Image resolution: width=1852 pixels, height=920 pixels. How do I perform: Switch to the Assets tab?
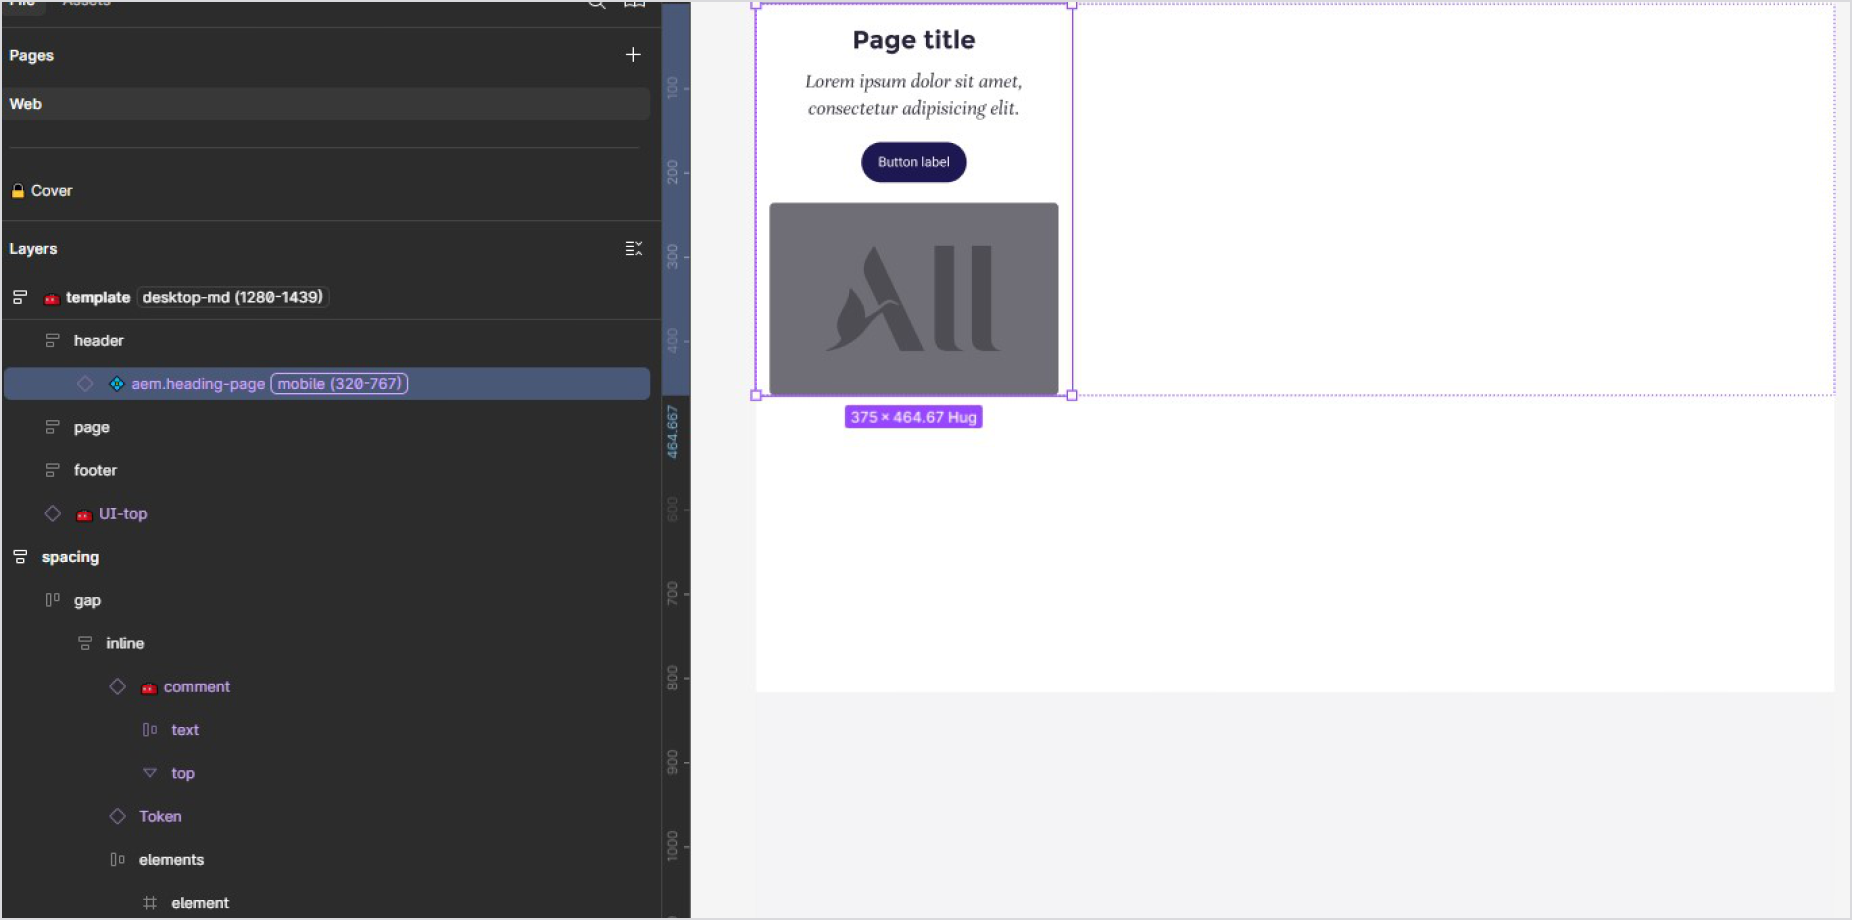(86, 4)
